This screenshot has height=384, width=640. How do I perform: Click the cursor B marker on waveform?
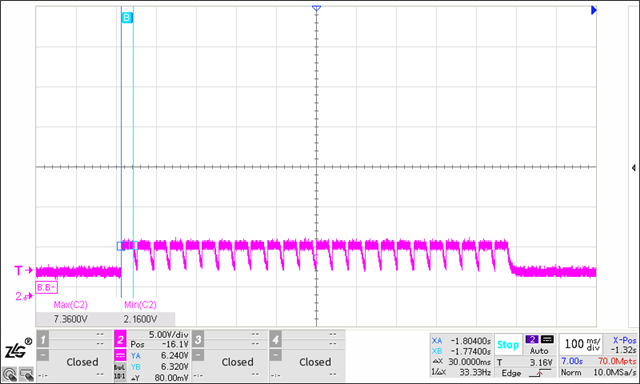pyautogui.click(x=127, y=18)
